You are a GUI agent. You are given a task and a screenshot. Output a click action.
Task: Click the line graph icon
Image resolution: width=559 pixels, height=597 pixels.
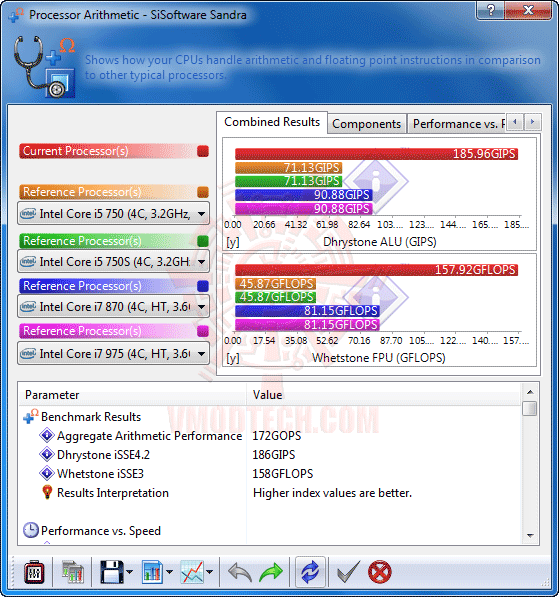192,572
